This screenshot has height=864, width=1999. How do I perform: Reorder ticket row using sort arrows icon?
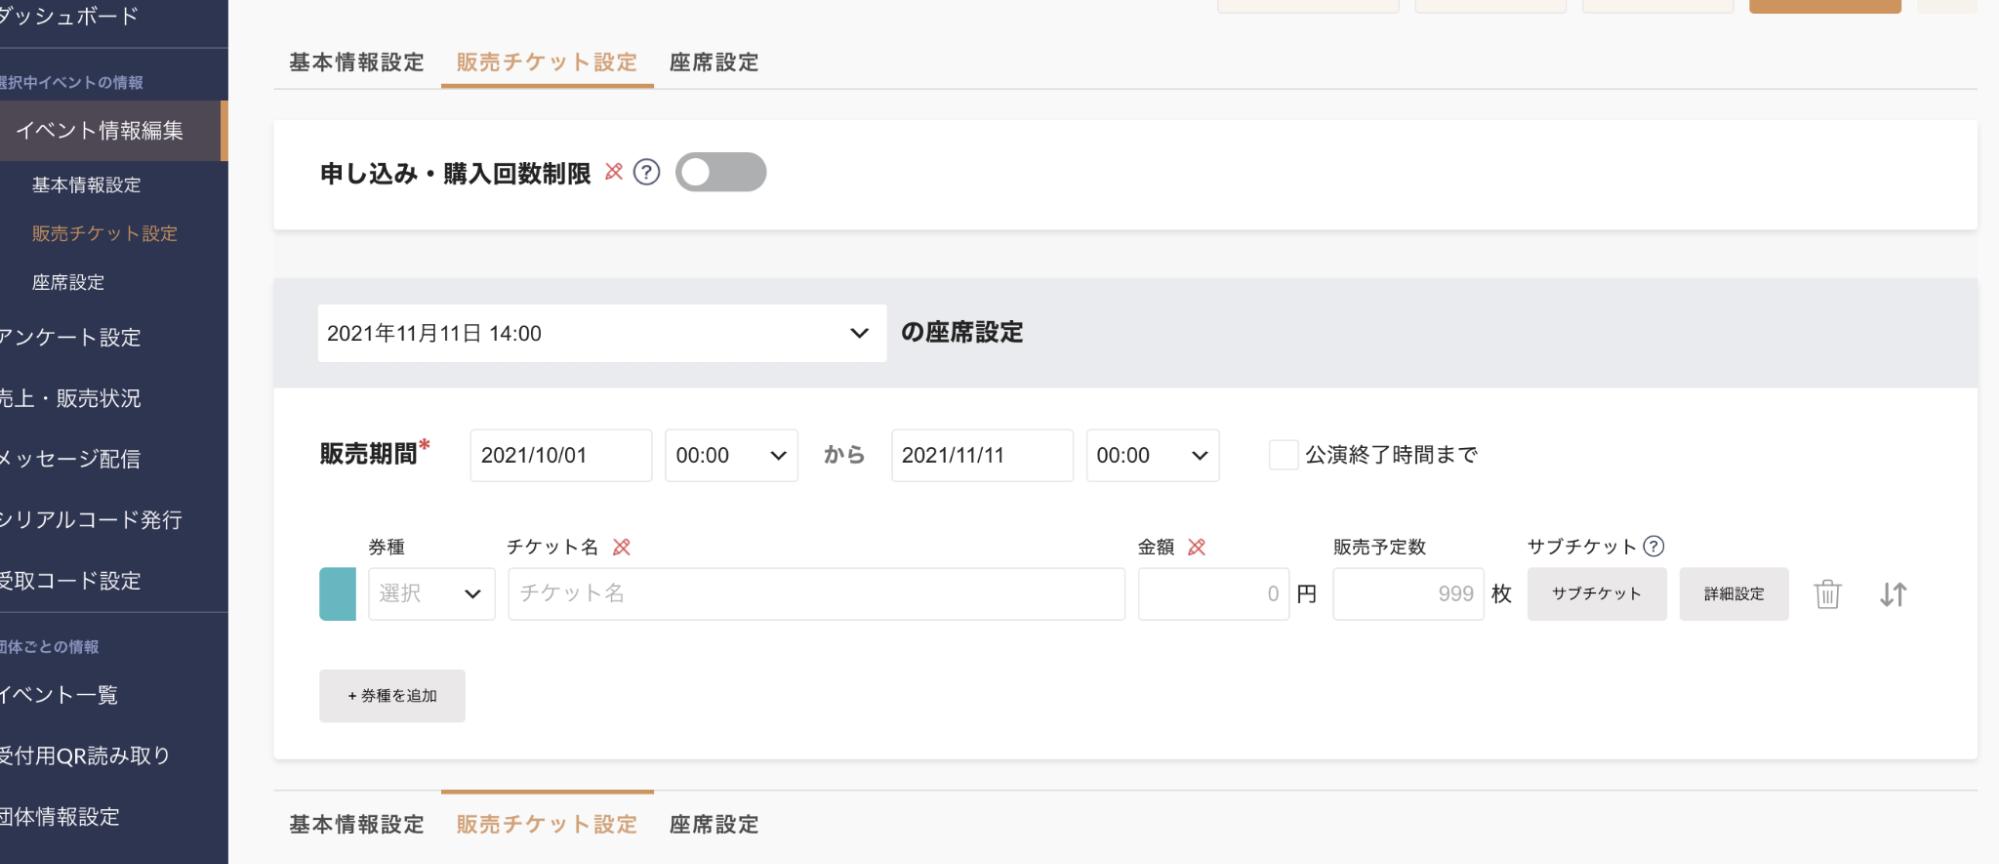pyautogui.click(x=1893, y=594)
